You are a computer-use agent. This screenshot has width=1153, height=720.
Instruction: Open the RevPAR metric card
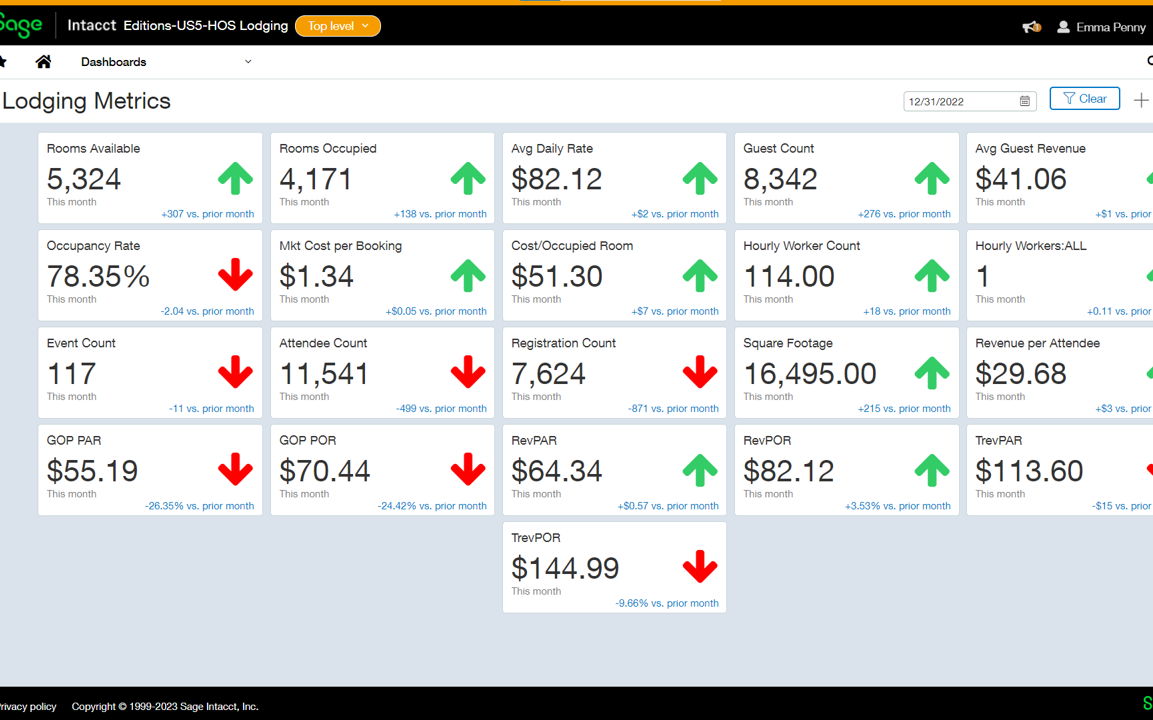click(x=614, y=470)
